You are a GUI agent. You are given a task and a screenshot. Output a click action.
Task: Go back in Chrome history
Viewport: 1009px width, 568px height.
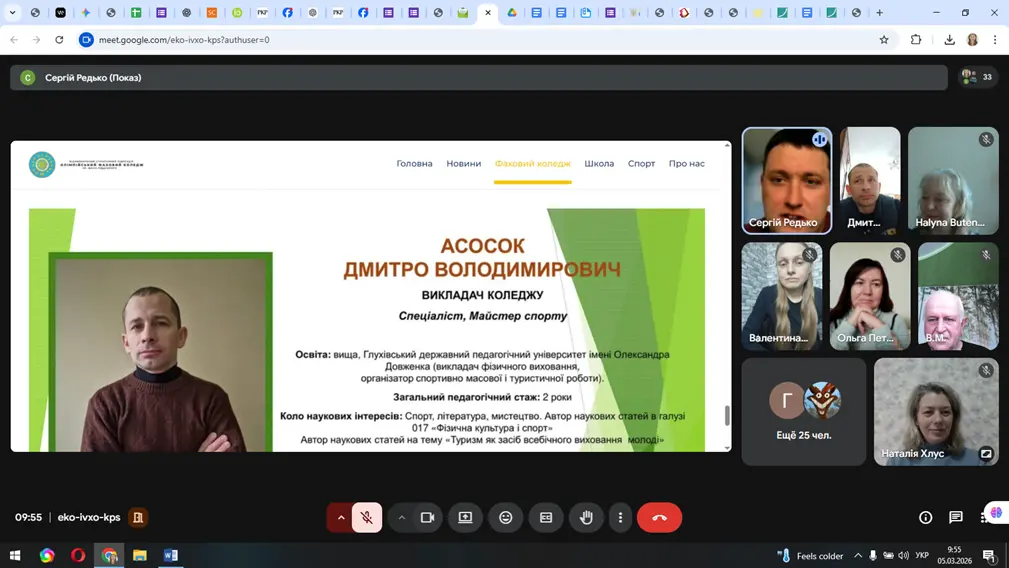14,40
